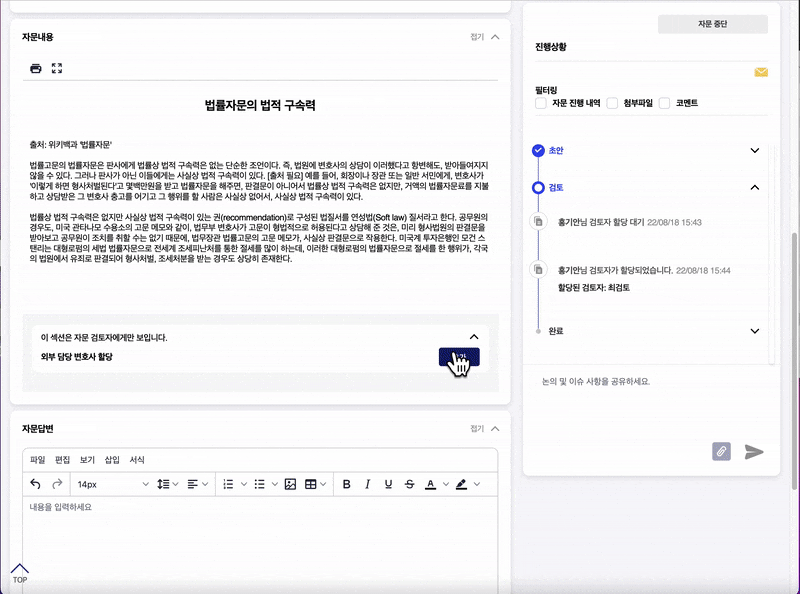
Task: Open line height options
Action: [x=168, y=484]
